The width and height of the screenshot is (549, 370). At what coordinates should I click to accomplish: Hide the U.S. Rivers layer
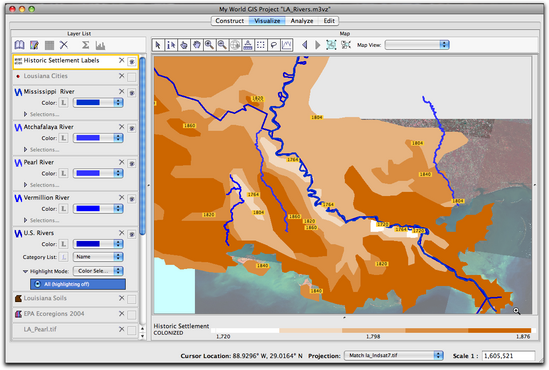[132, 234]
